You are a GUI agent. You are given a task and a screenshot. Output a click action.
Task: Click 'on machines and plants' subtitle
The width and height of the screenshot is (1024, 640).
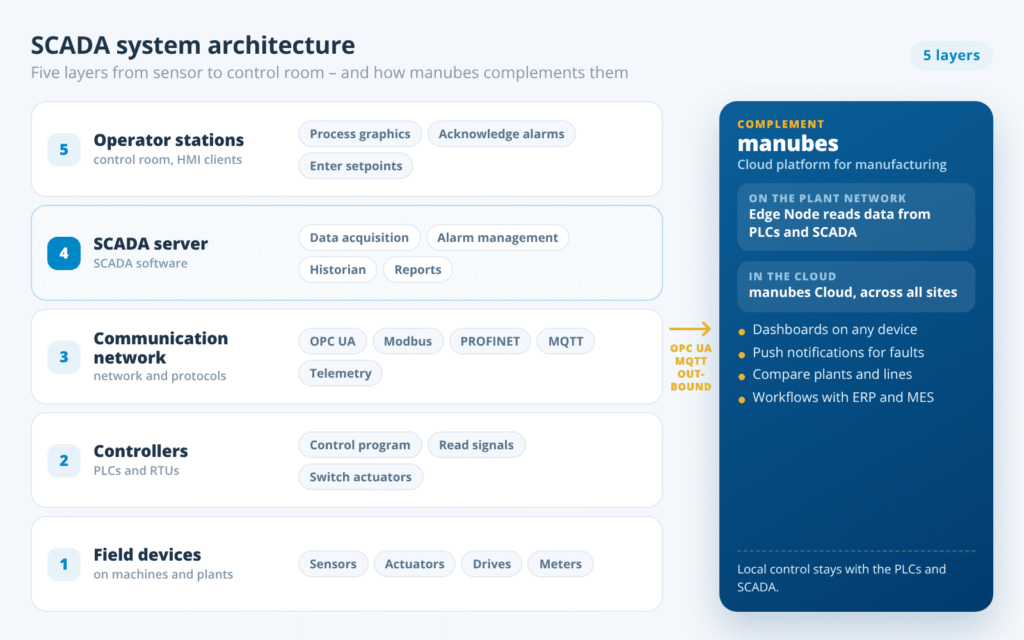click(163, 575)
